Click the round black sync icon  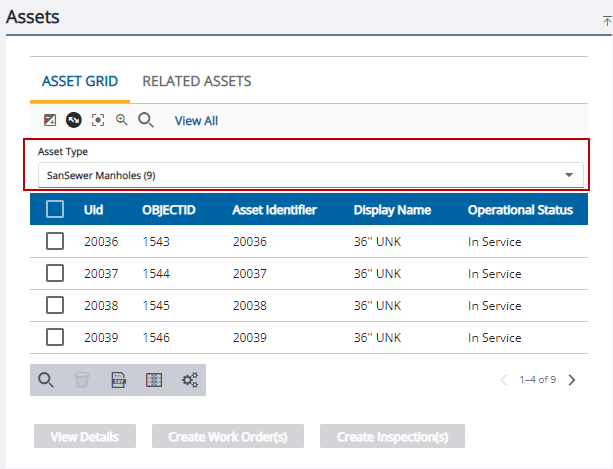(x=73, y=120)
